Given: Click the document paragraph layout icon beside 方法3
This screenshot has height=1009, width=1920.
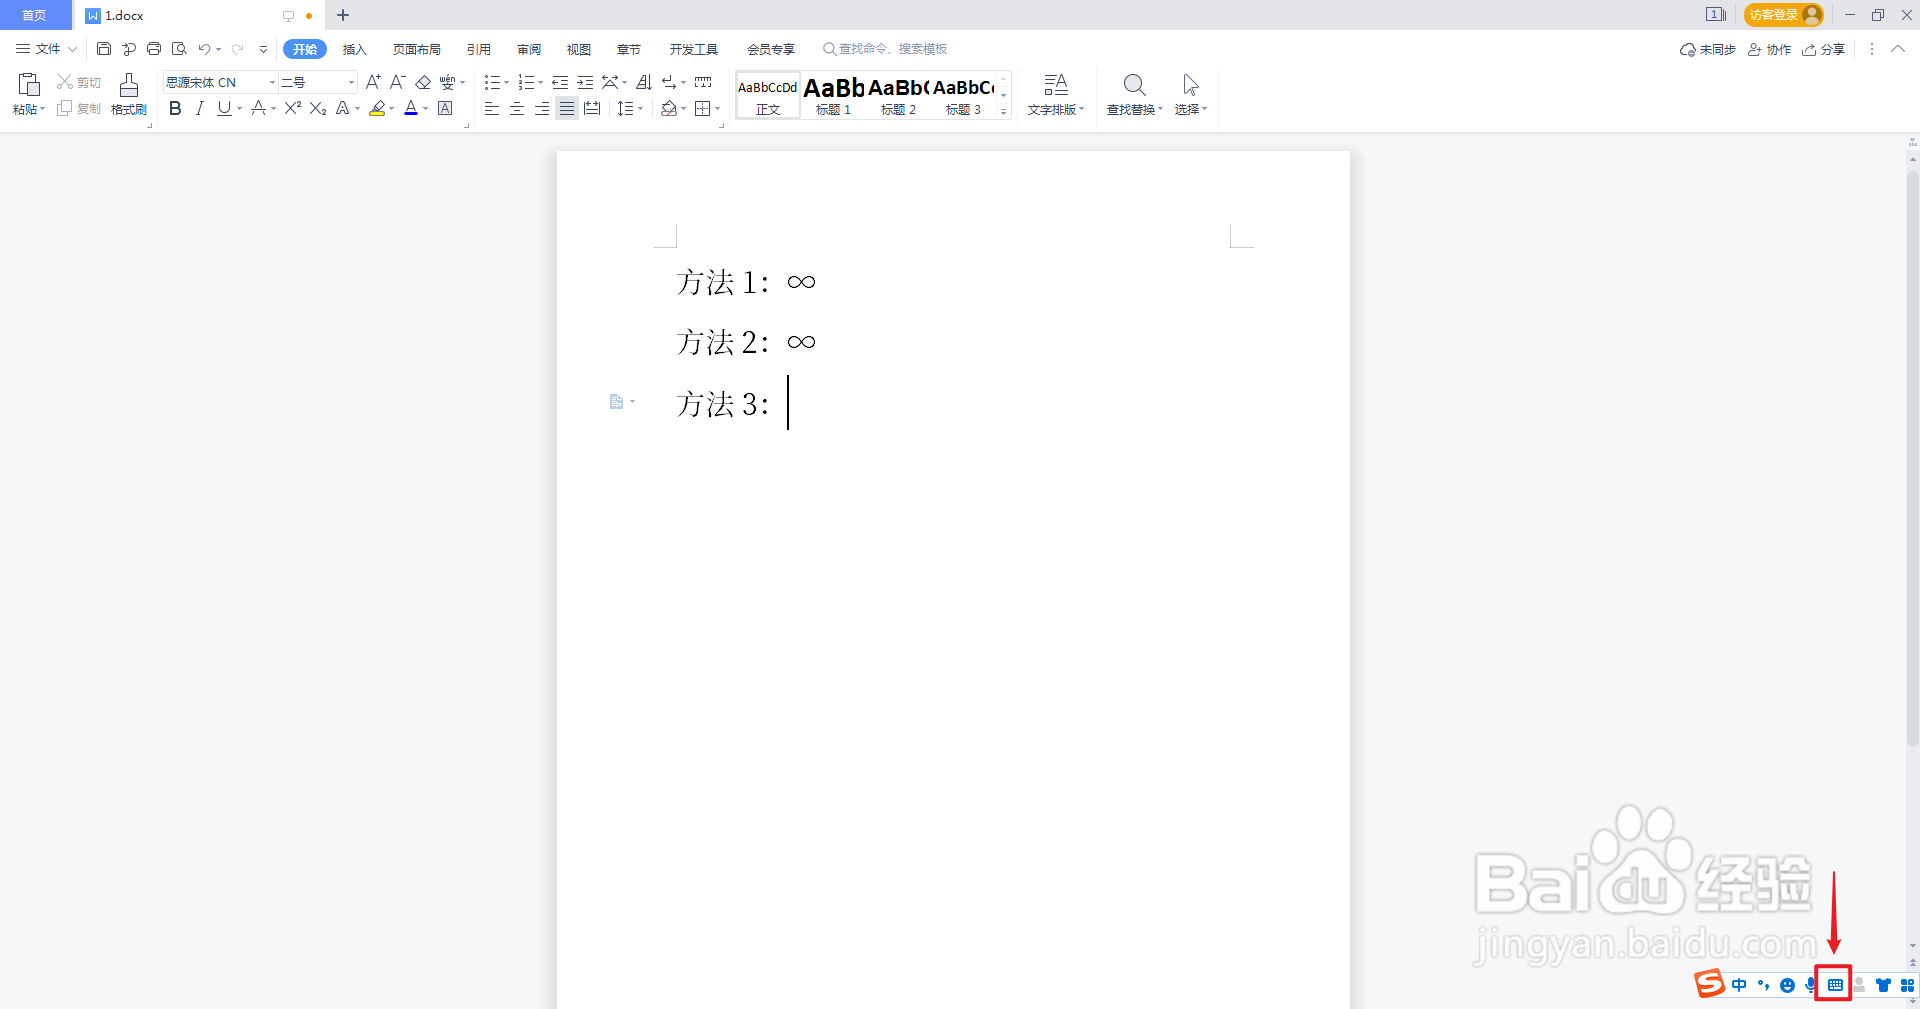Looking at the screenshot, I should pos(616,402).
